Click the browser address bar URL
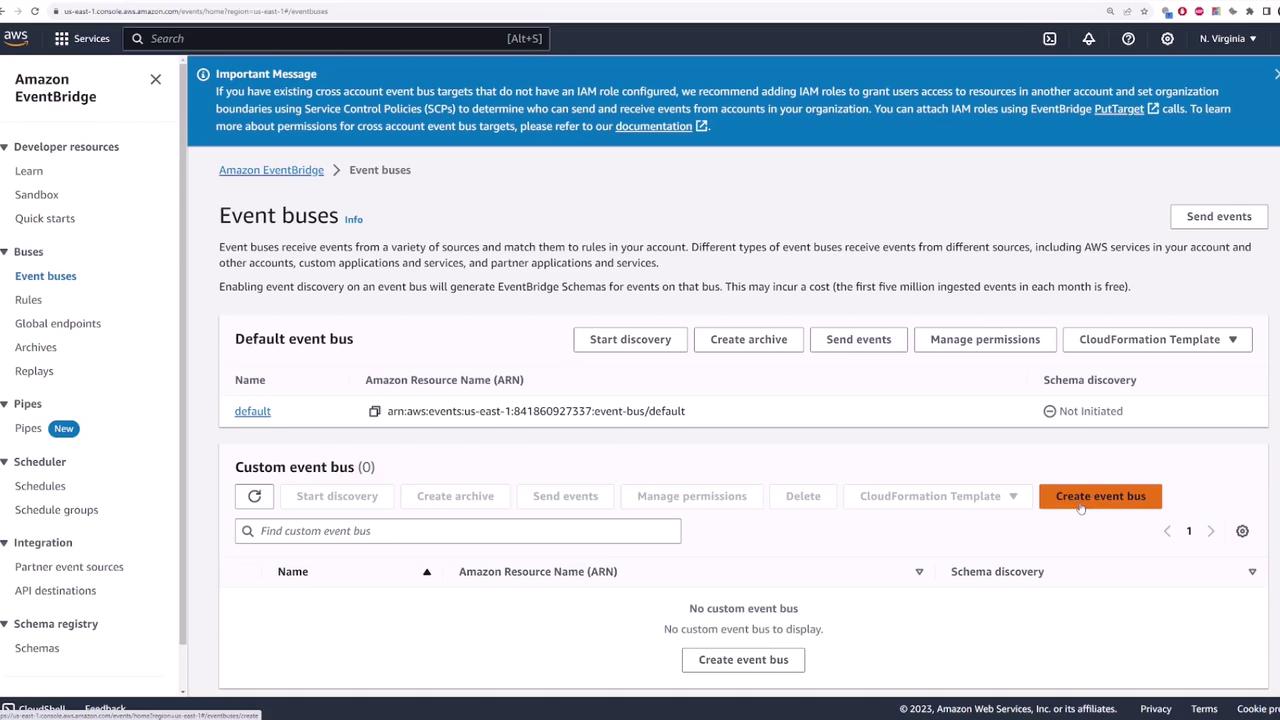This screenshot has height=720, width=1280. click(x=196, y=11)
